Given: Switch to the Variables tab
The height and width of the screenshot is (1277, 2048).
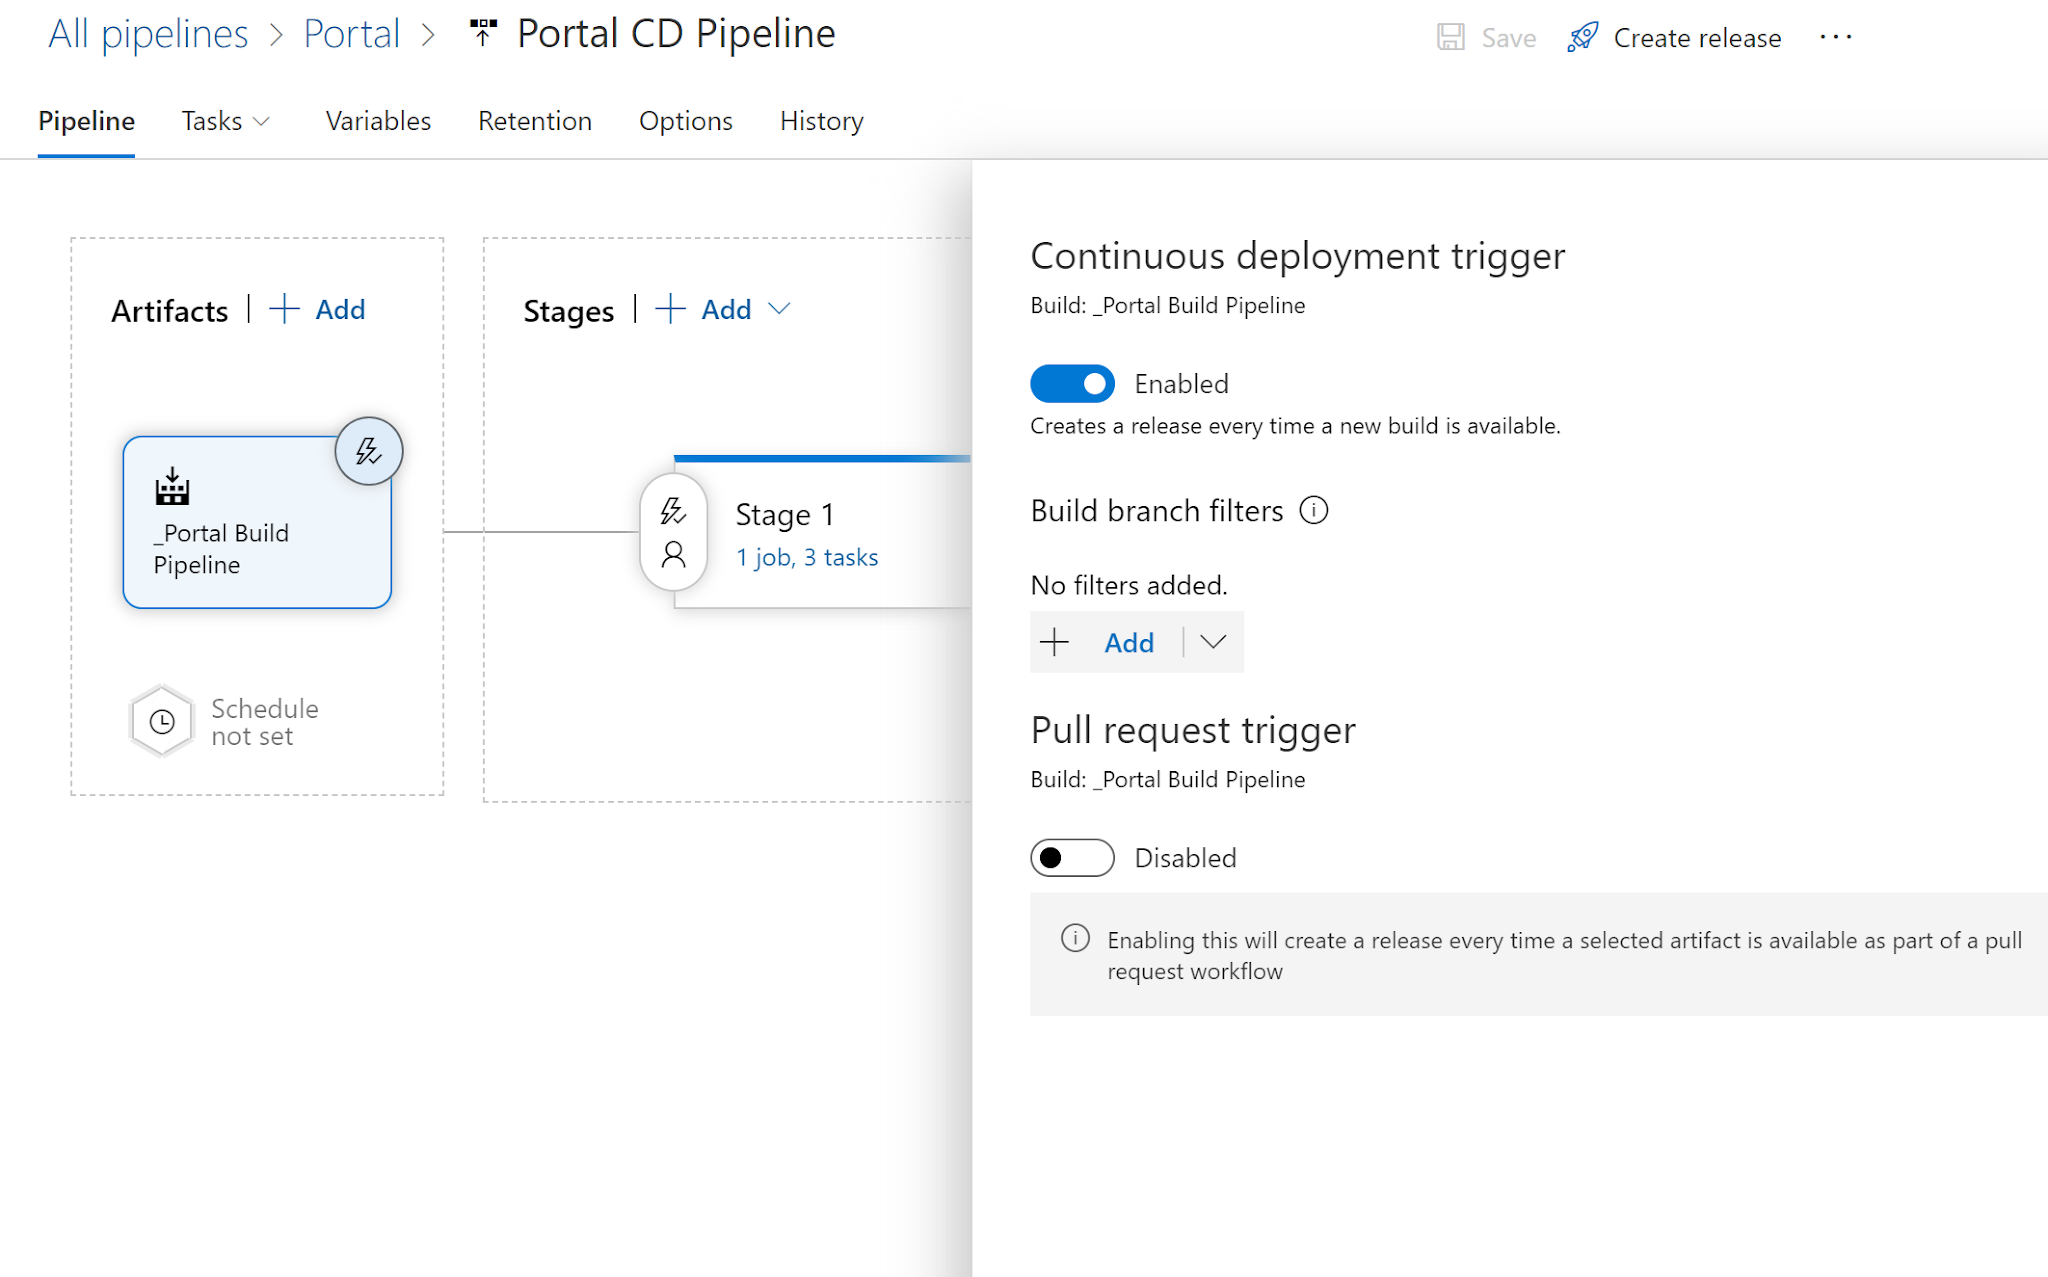Looking at the screenshot, I should [x=377, y=121].
